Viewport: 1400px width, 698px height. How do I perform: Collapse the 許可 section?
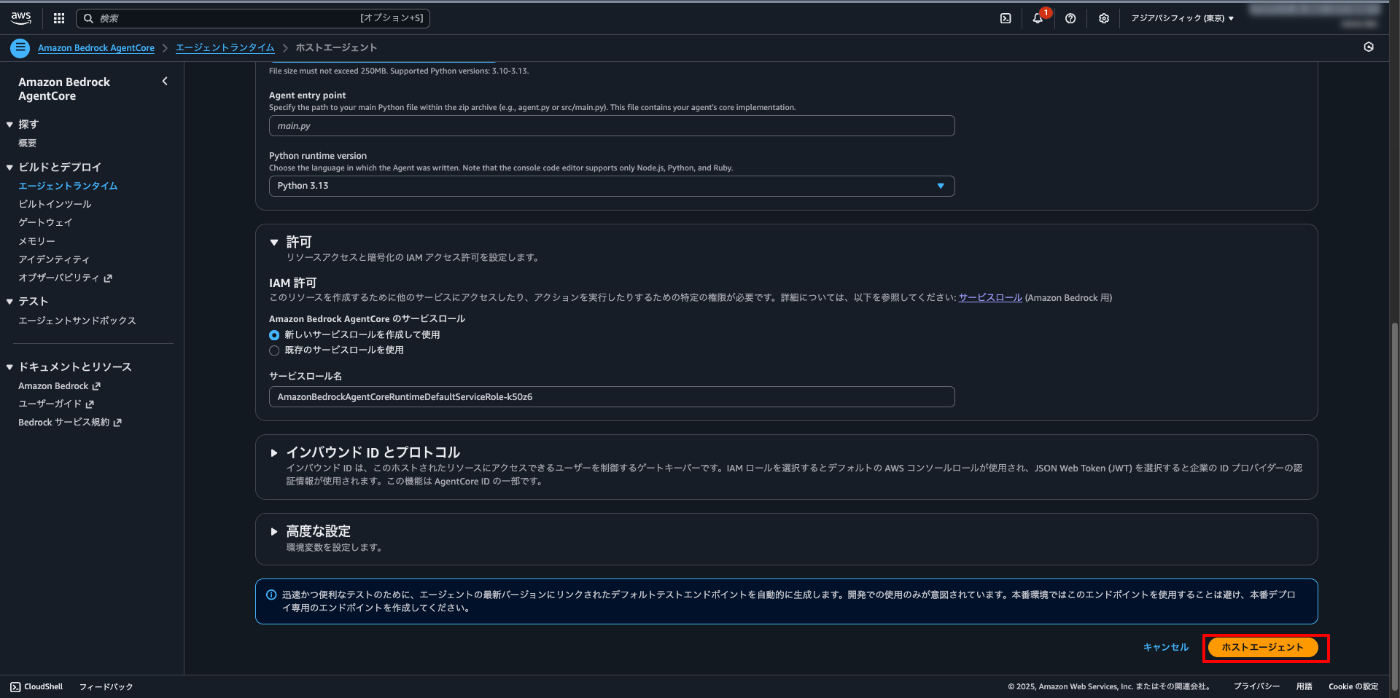tap(274, 242)
